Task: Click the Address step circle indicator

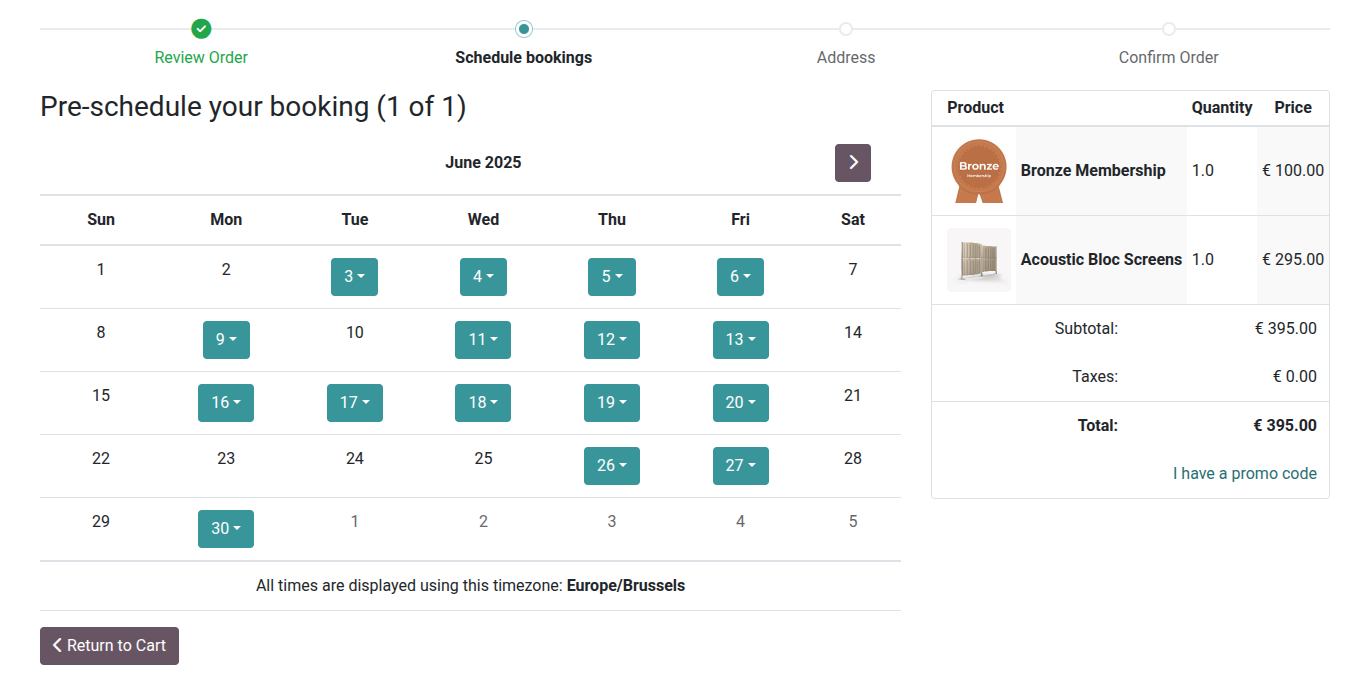Action: [x=846, y=29]
